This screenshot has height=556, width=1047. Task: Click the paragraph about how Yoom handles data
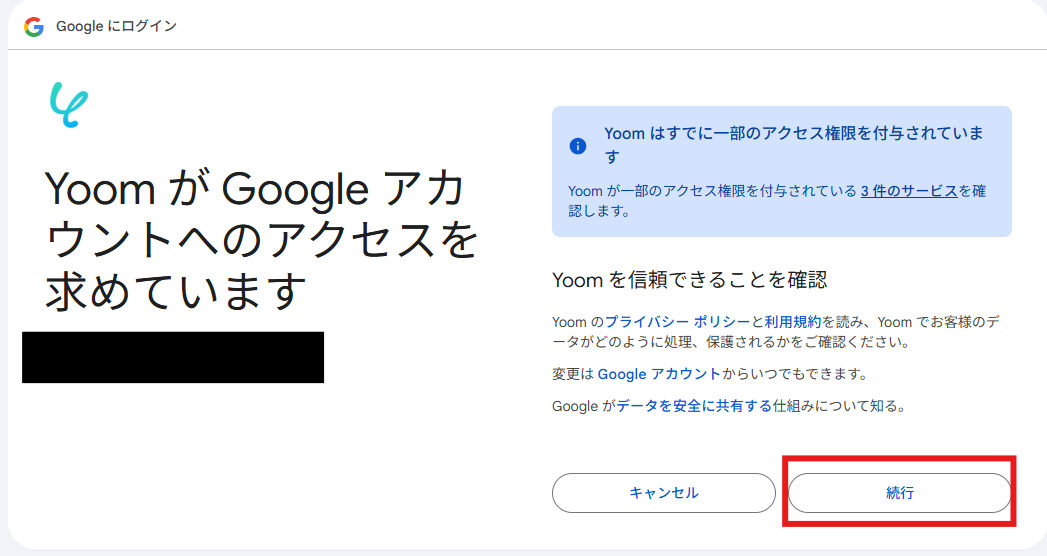[x=780, y=342]
